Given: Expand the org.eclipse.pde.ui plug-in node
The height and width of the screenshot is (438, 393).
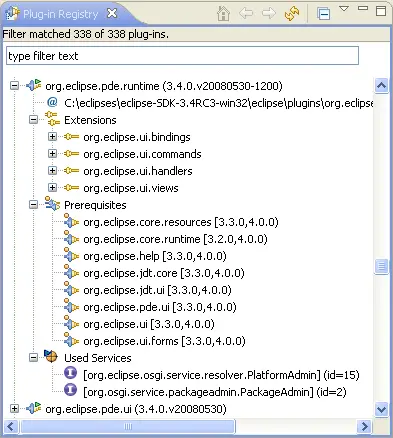Looking at the screenshot, I should coord(14,408).
